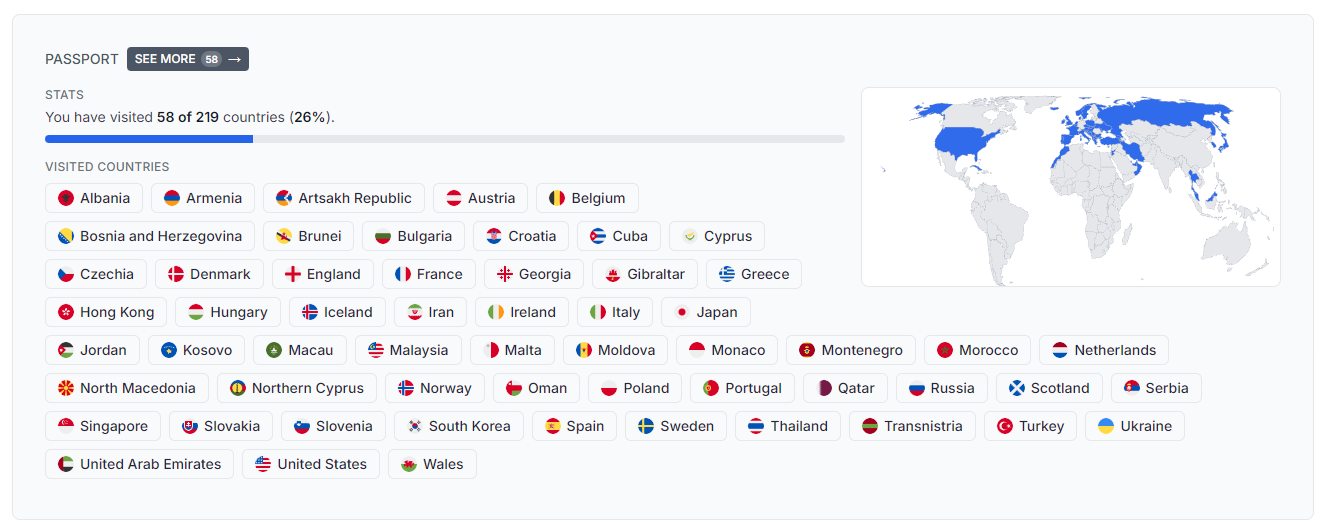Click the Albania flag icon
This screenshot has height=530, width=1327.
click(x=66, y=198)
